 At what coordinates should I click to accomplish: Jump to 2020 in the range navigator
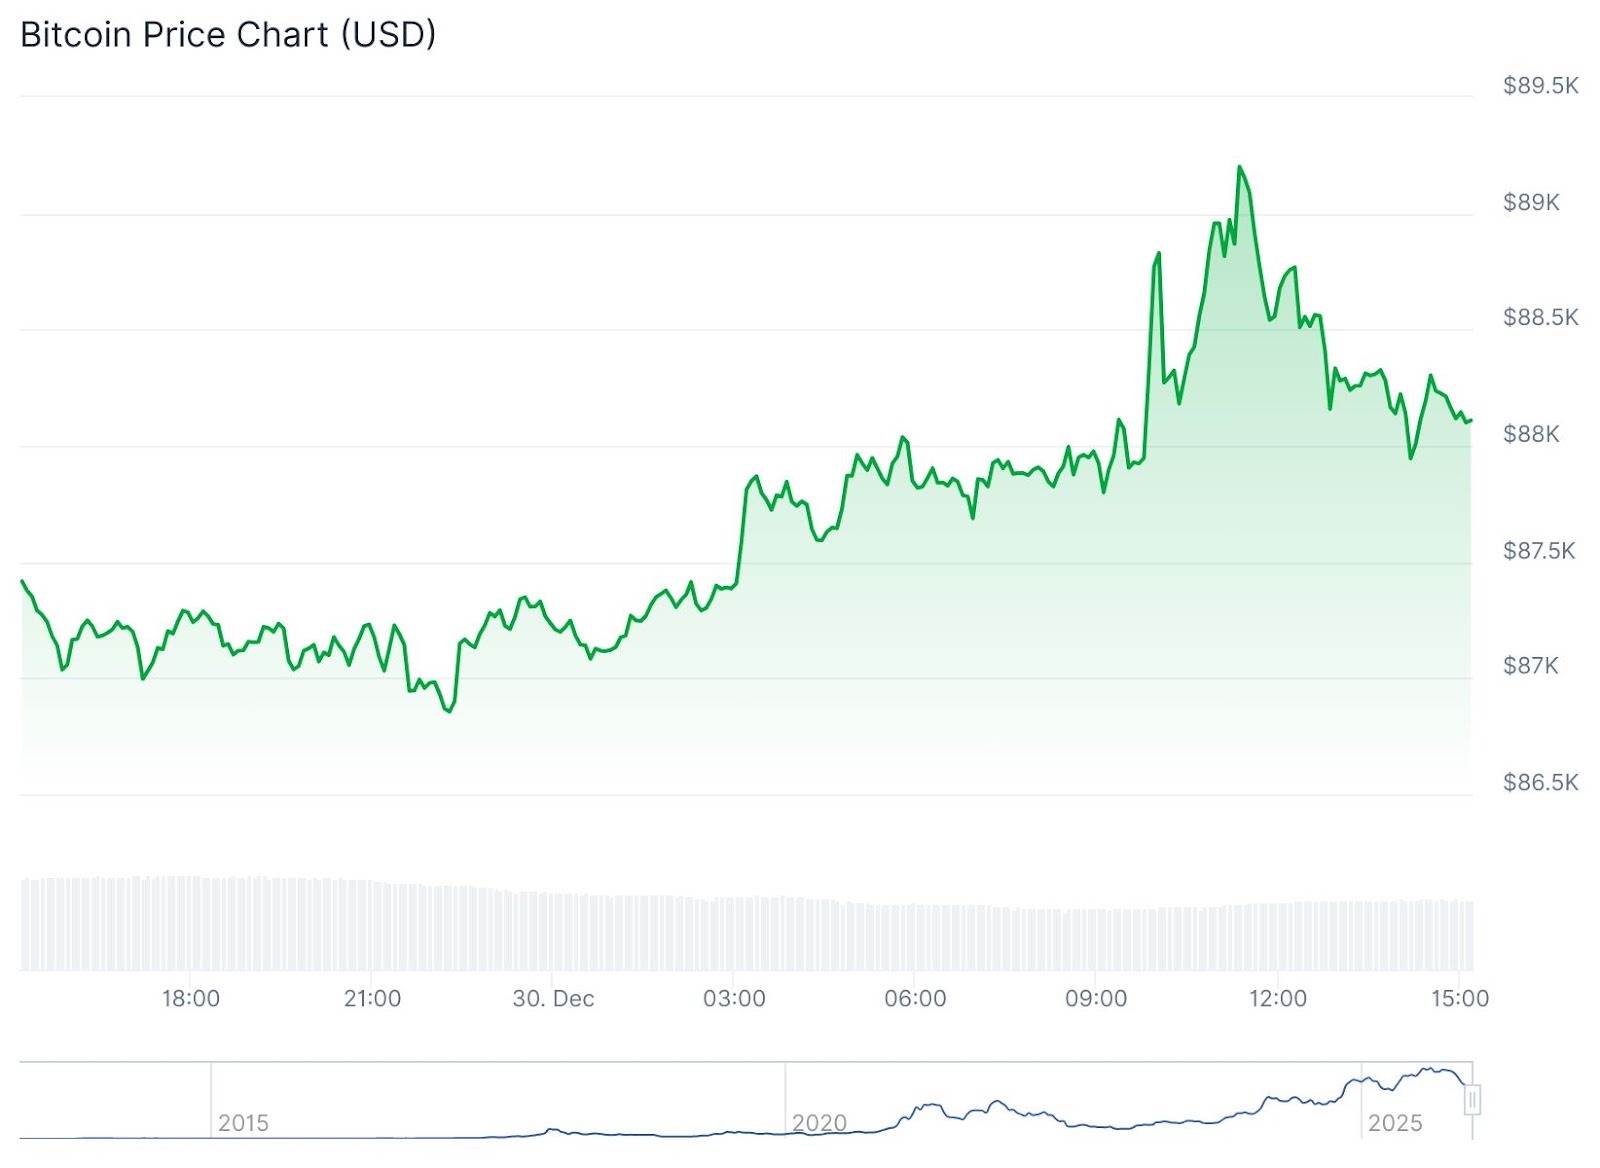point(819,1123)
